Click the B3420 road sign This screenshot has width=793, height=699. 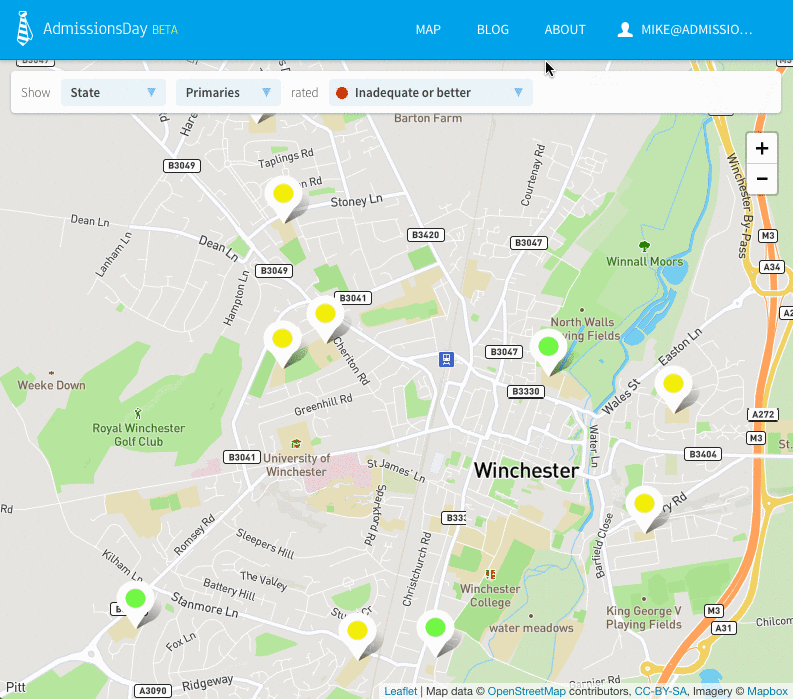tap(426, 235)
